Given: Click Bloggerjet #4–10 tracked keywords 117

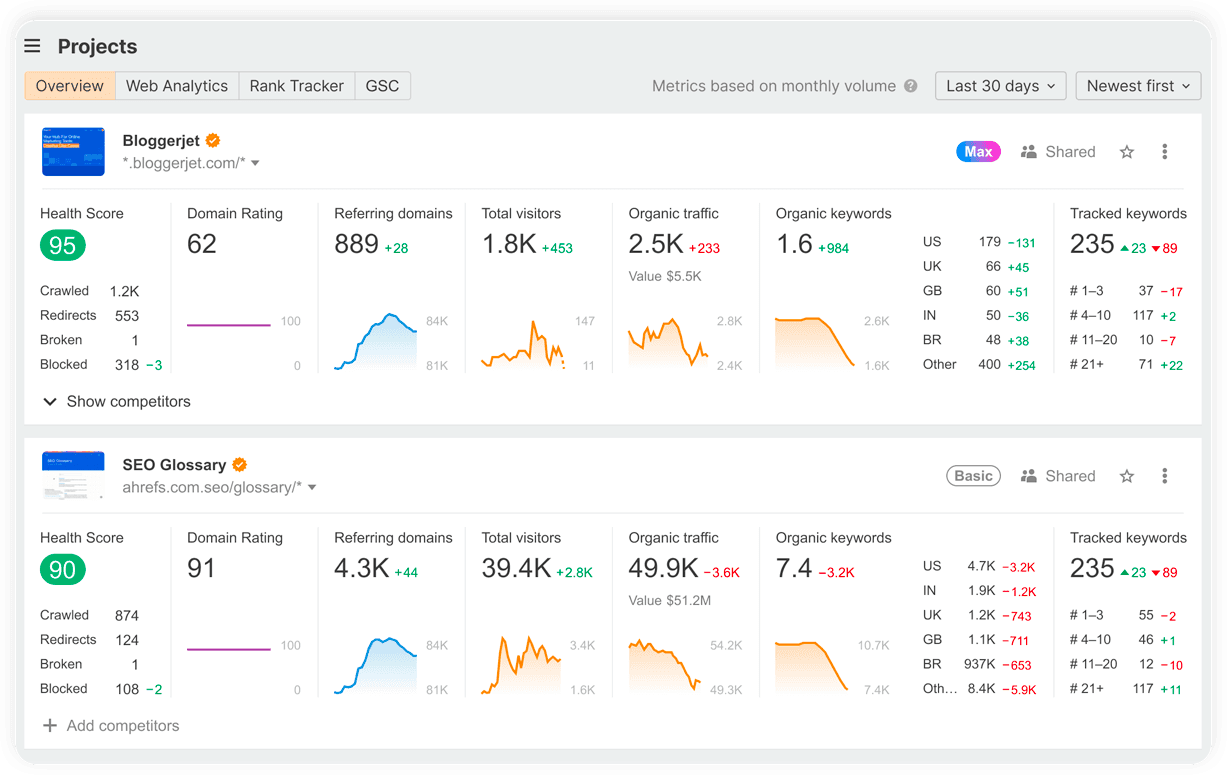Looking at the screenshot, I should click(x=1143, y=316).
